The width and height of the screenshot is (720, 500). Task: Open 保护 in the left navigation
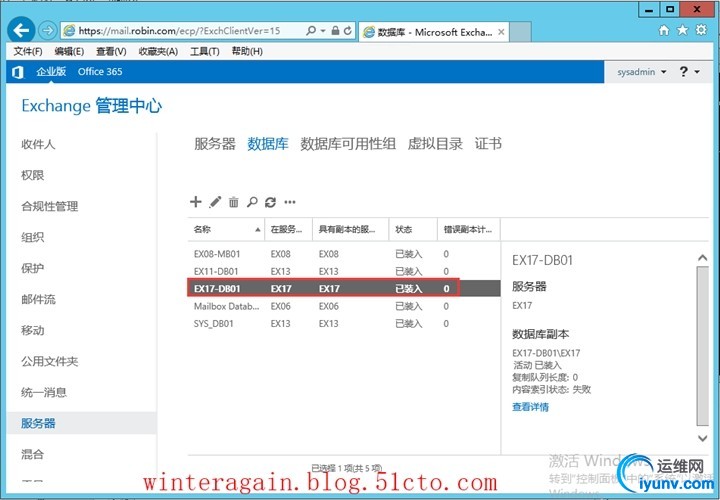point(33,268)
